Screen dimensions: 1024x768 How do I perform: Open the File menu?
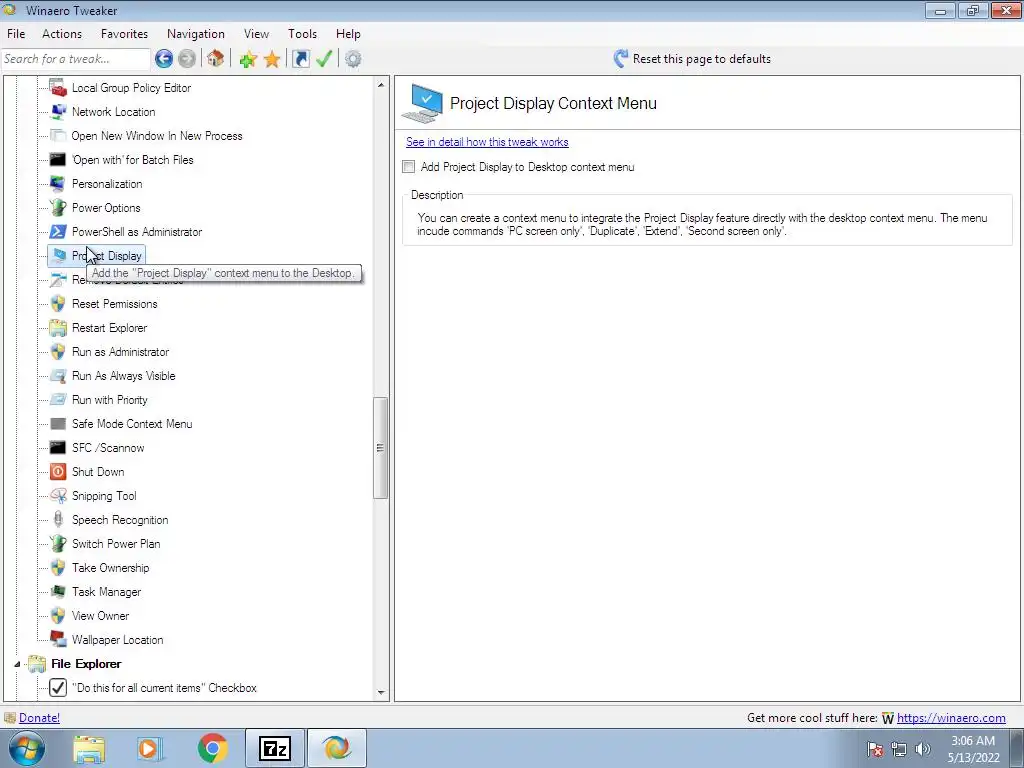click(x=16, y=34)
